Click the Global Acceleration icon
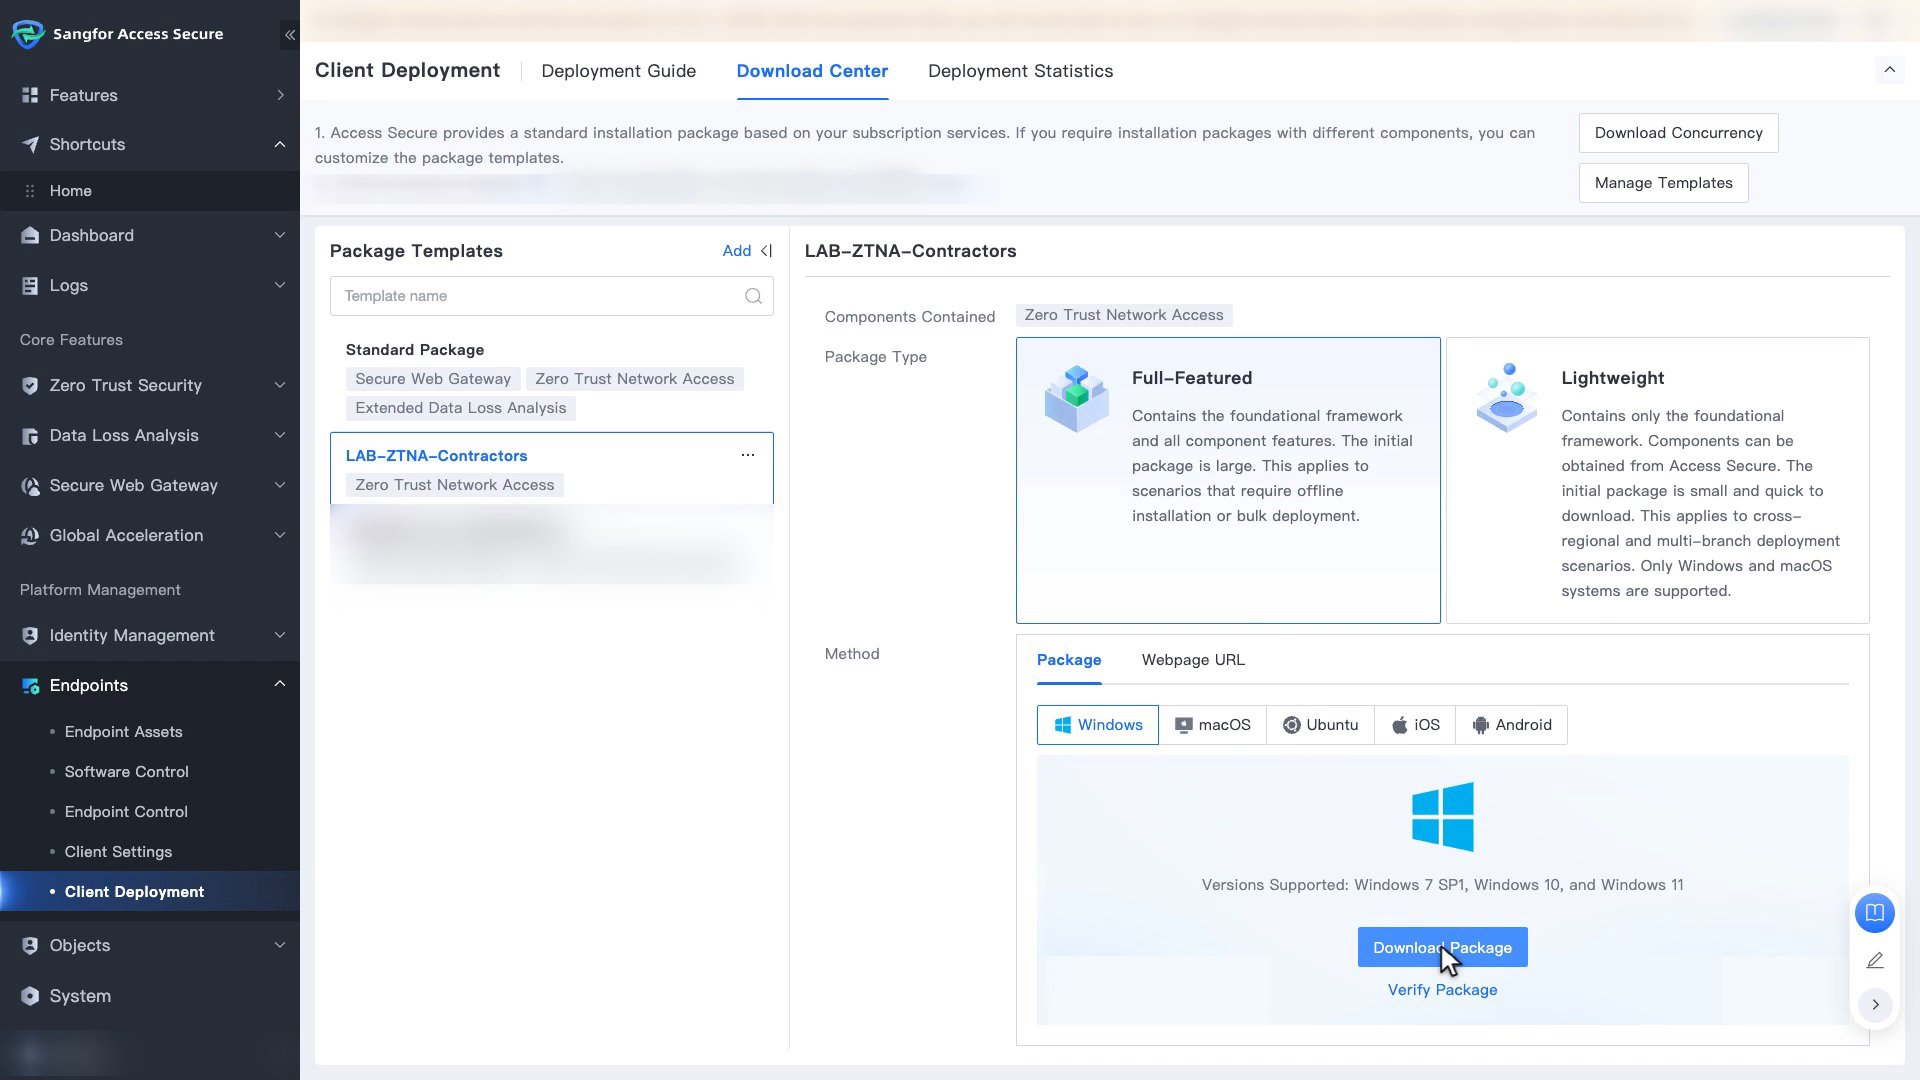The image size is (1920, 1080). tap(30, 536)
